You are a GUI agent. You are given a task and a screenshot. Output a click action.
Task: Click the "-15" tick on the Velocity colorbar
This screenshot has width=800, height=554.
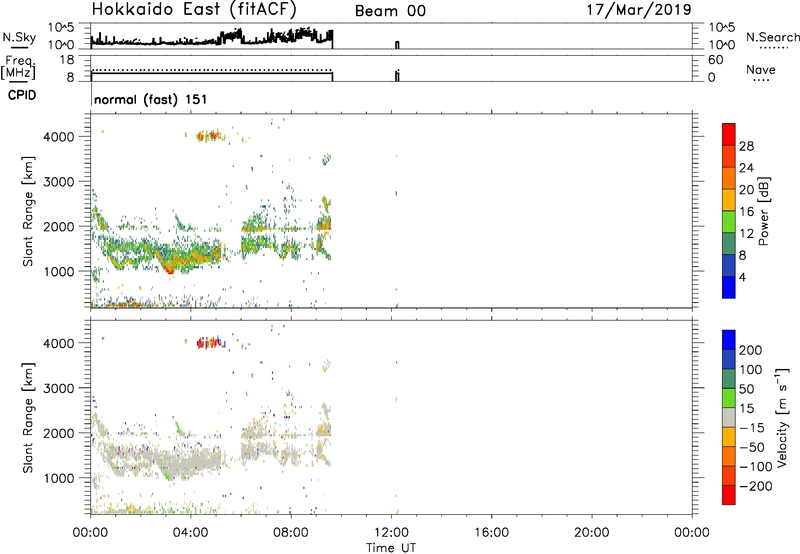(x=752, y=427)
